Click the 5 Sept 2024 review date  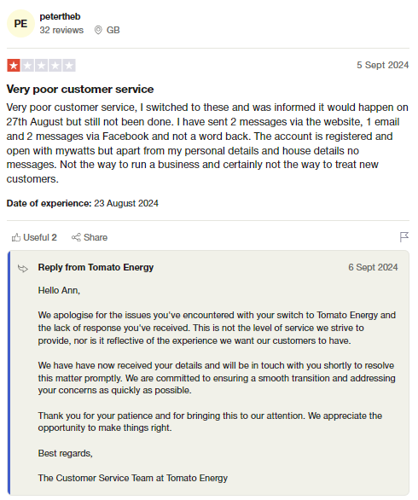coord(383,65)
